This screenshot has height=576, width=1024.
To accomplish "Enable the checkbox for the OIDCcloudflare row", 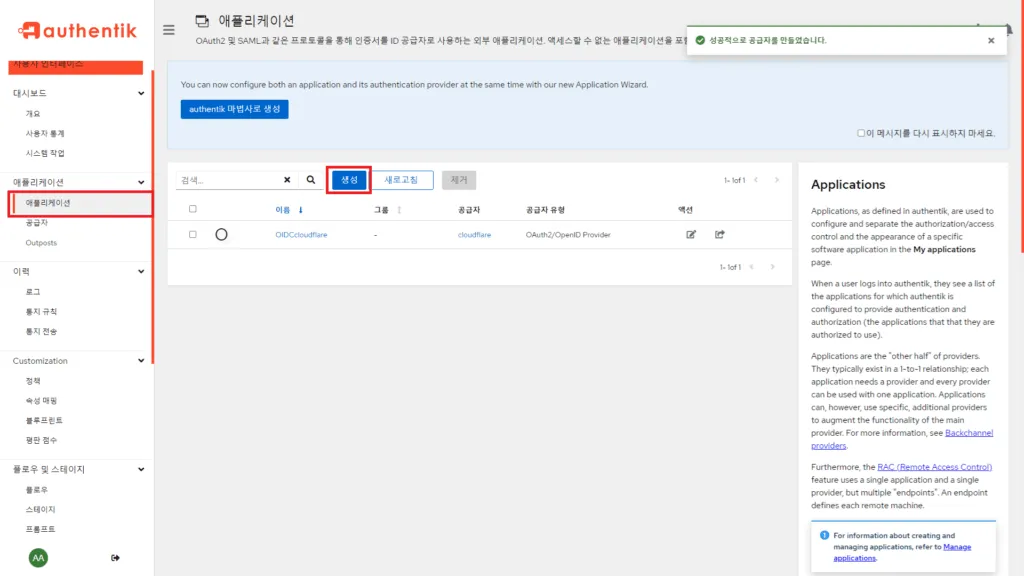I will pos(193,234).
